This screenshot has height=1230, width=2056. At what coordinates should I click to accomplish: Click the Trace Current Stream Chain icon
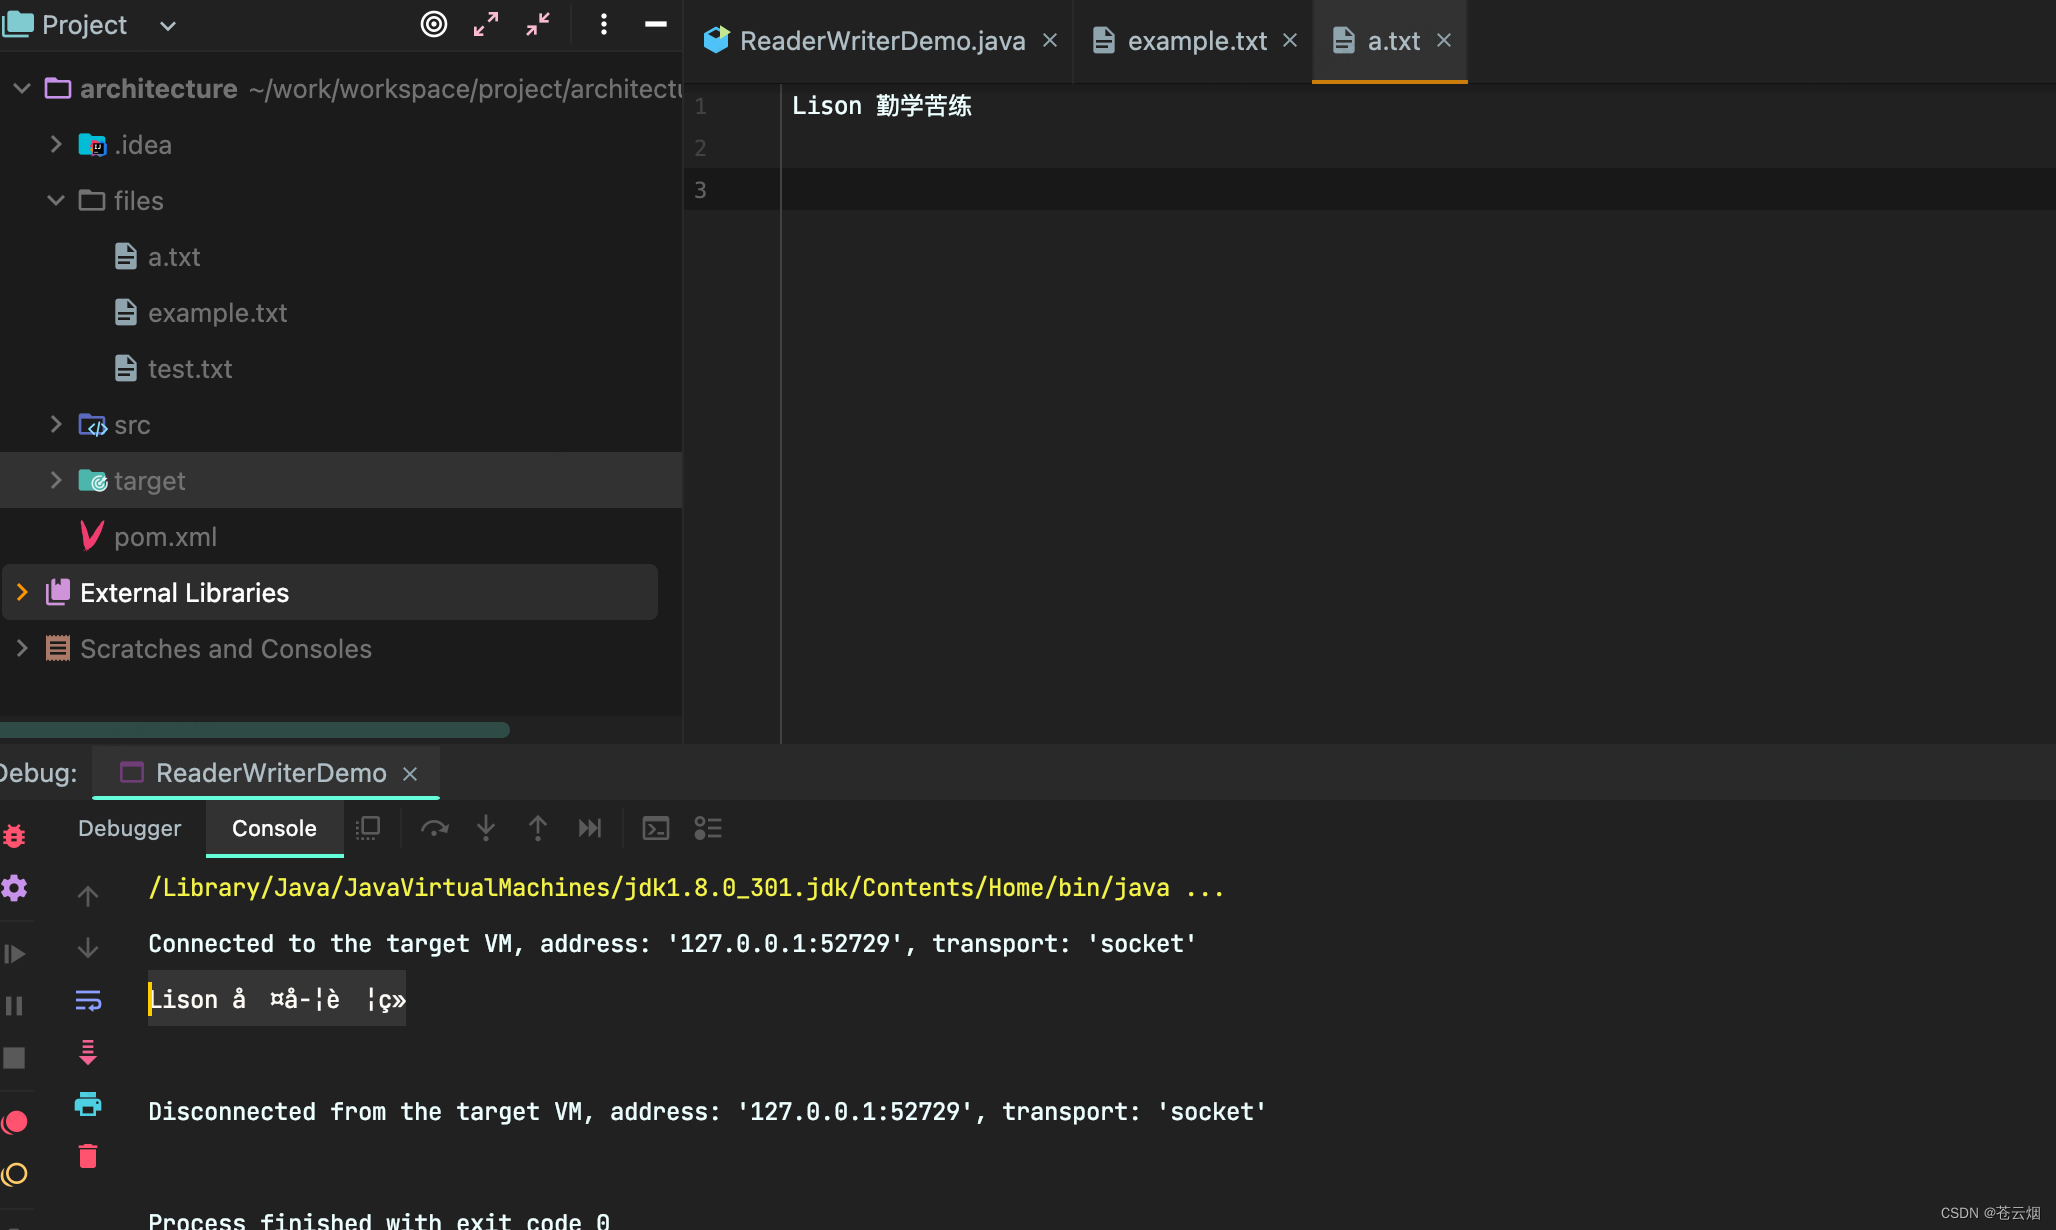tap(708, 828)
